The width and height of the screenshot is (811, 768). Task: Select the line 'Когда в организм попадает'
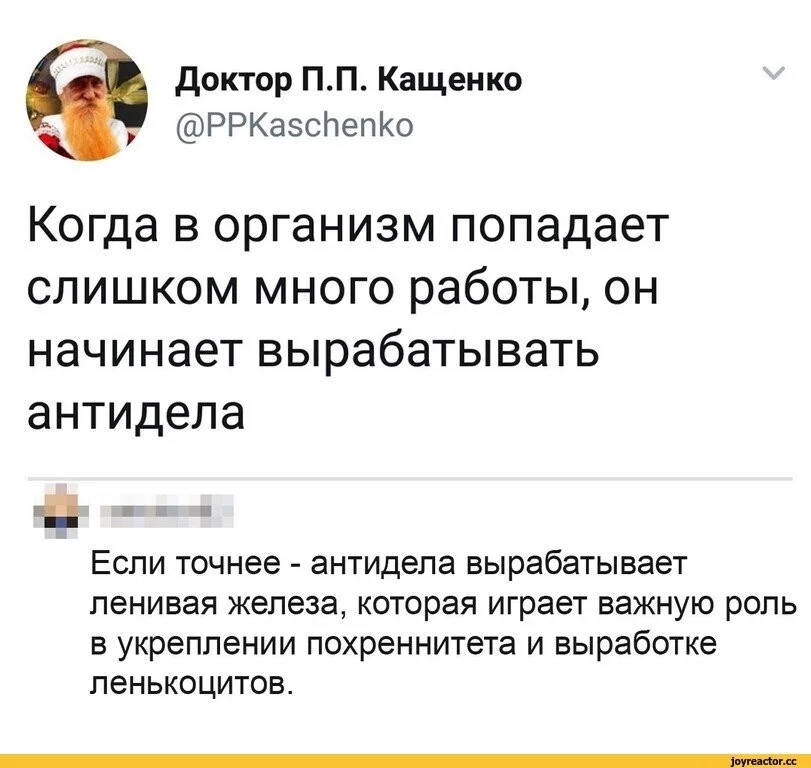(x=348, y=228)
